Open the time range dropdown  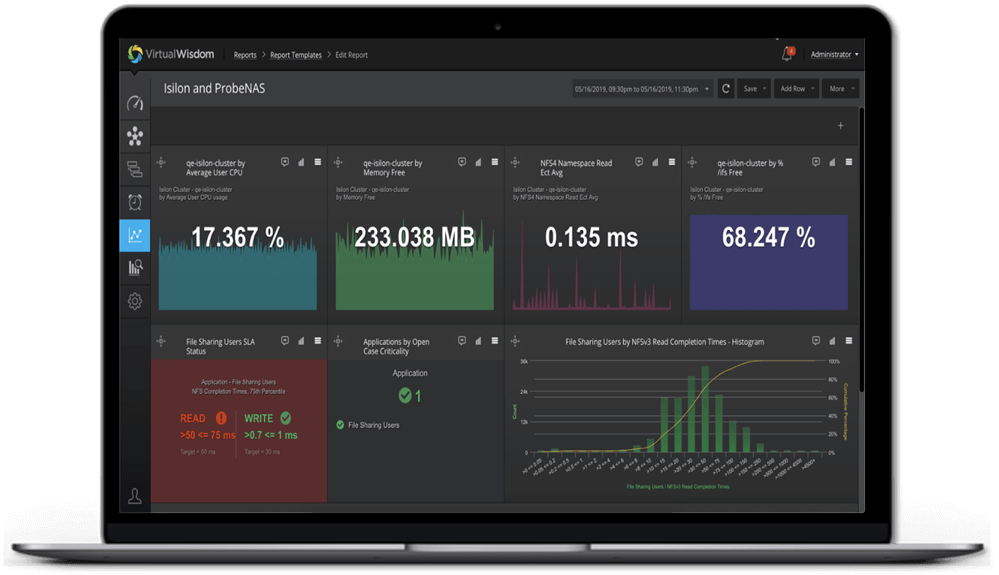coord(642,89)
